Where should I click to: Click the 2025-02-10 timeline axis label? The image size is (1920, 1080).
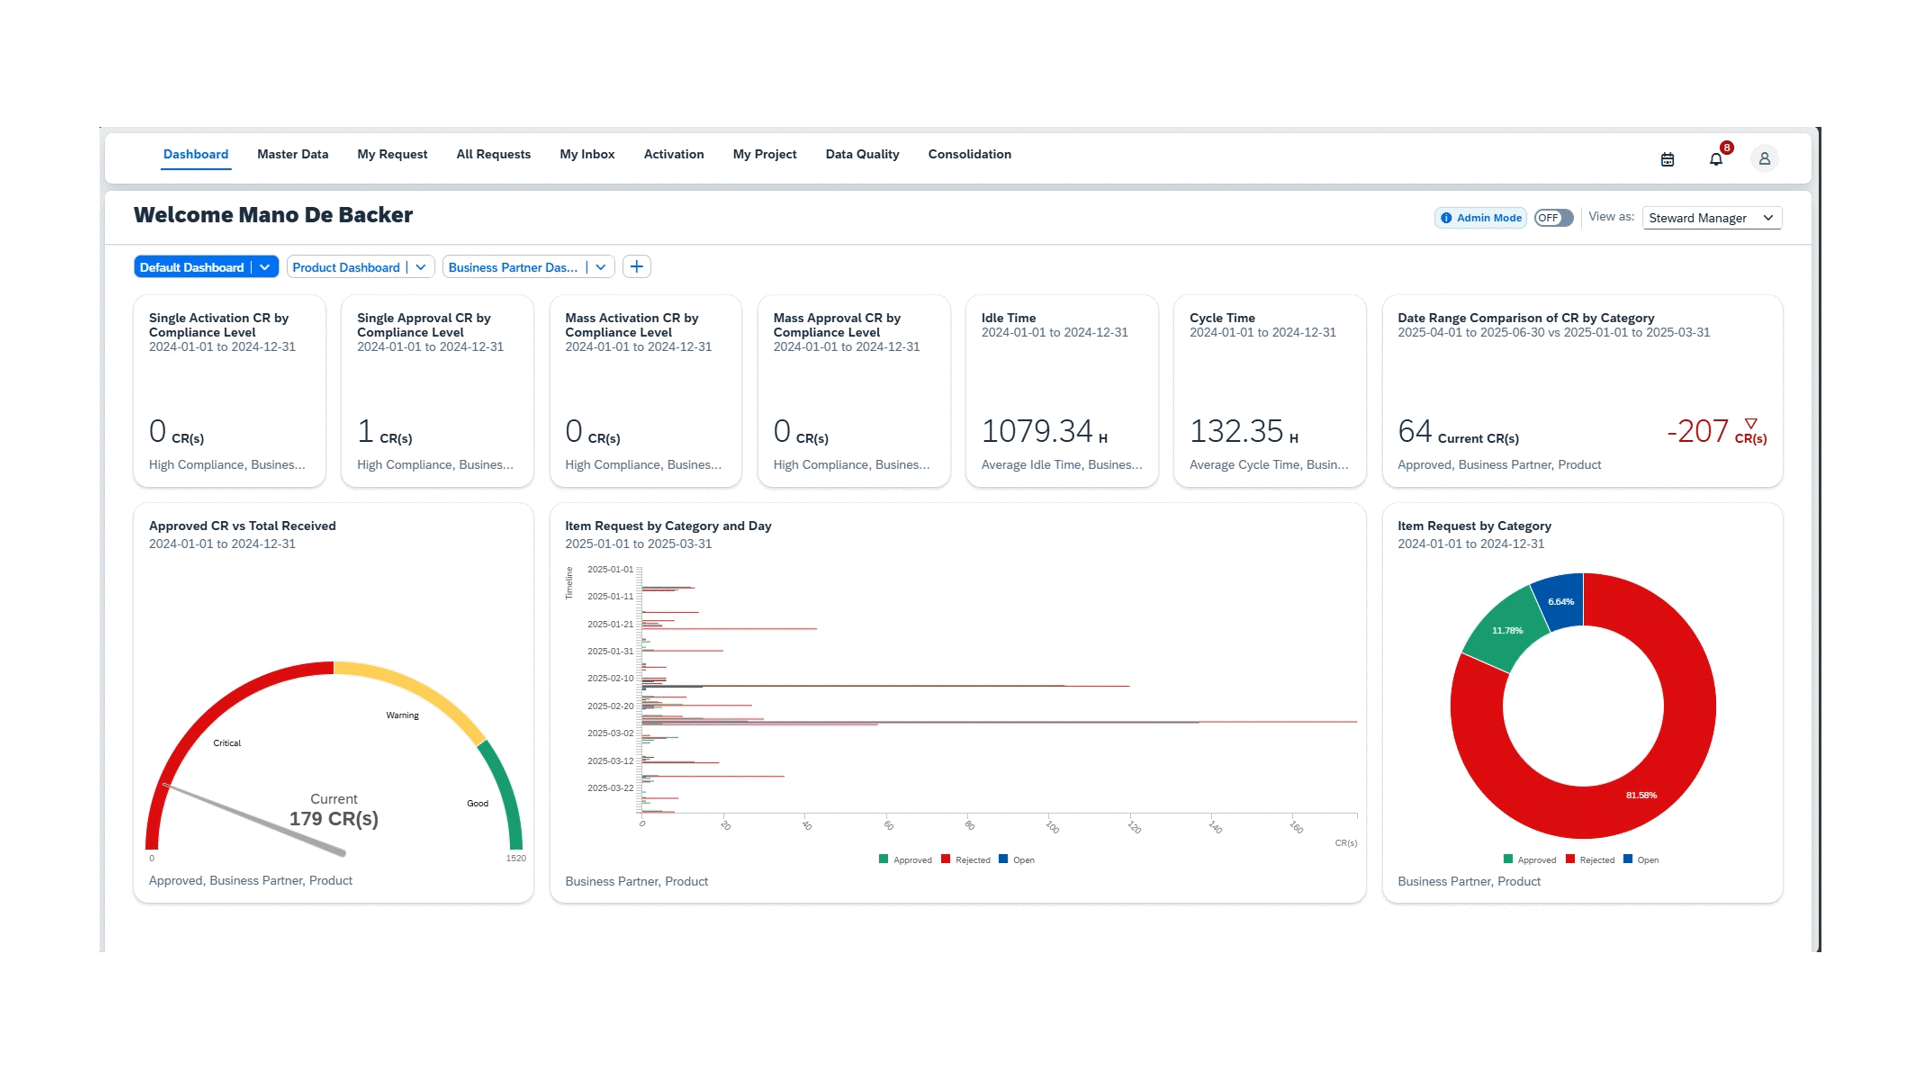pyautogui.click(x=610, y=679)
